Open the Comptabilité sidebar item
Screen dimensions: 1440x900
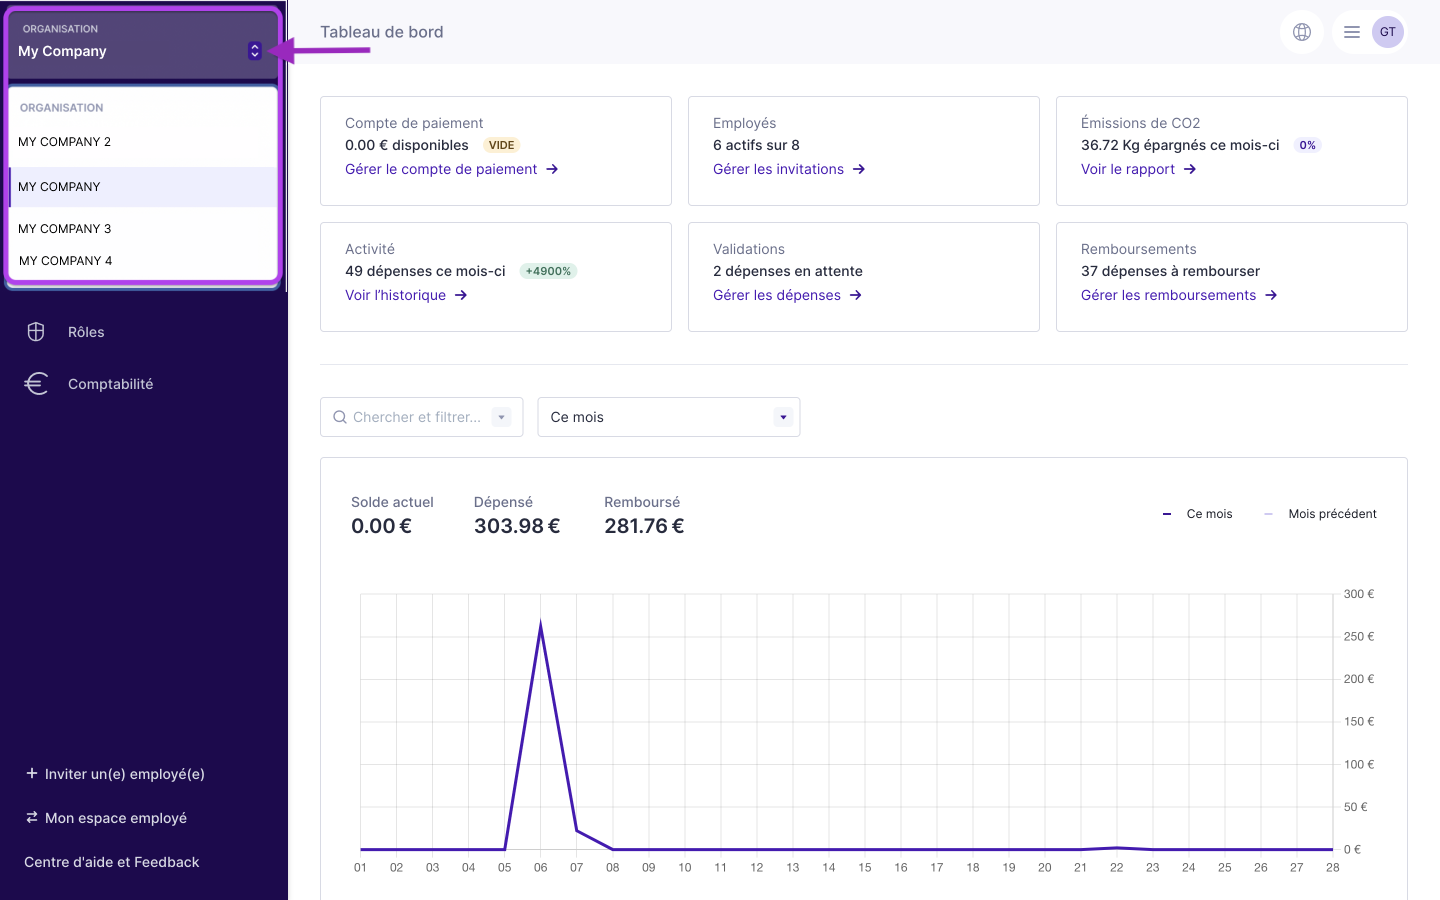[x=110, y=384]
